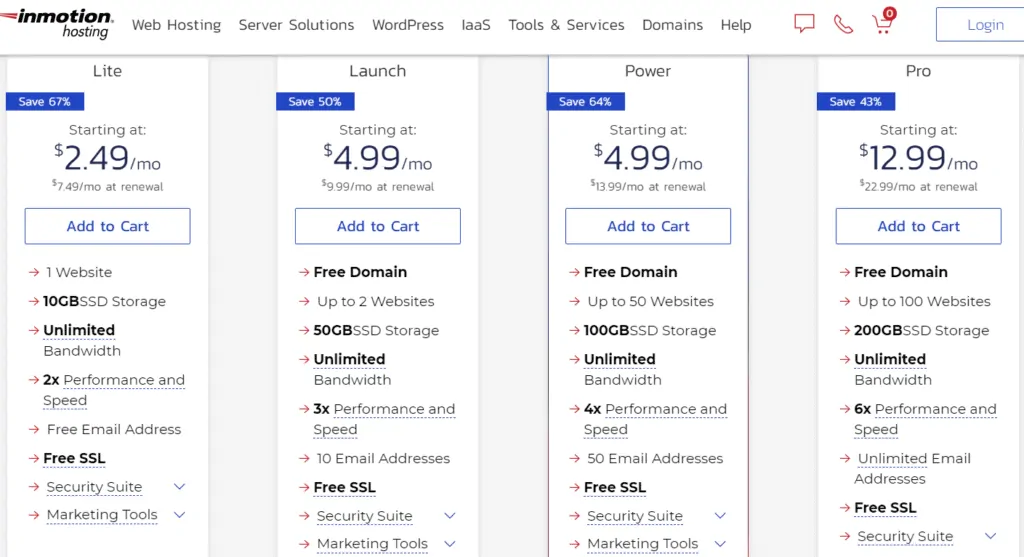The image size is (1024, 557).
Task: Expand Security Suite in the Pro plan
Action: (990, 536)
